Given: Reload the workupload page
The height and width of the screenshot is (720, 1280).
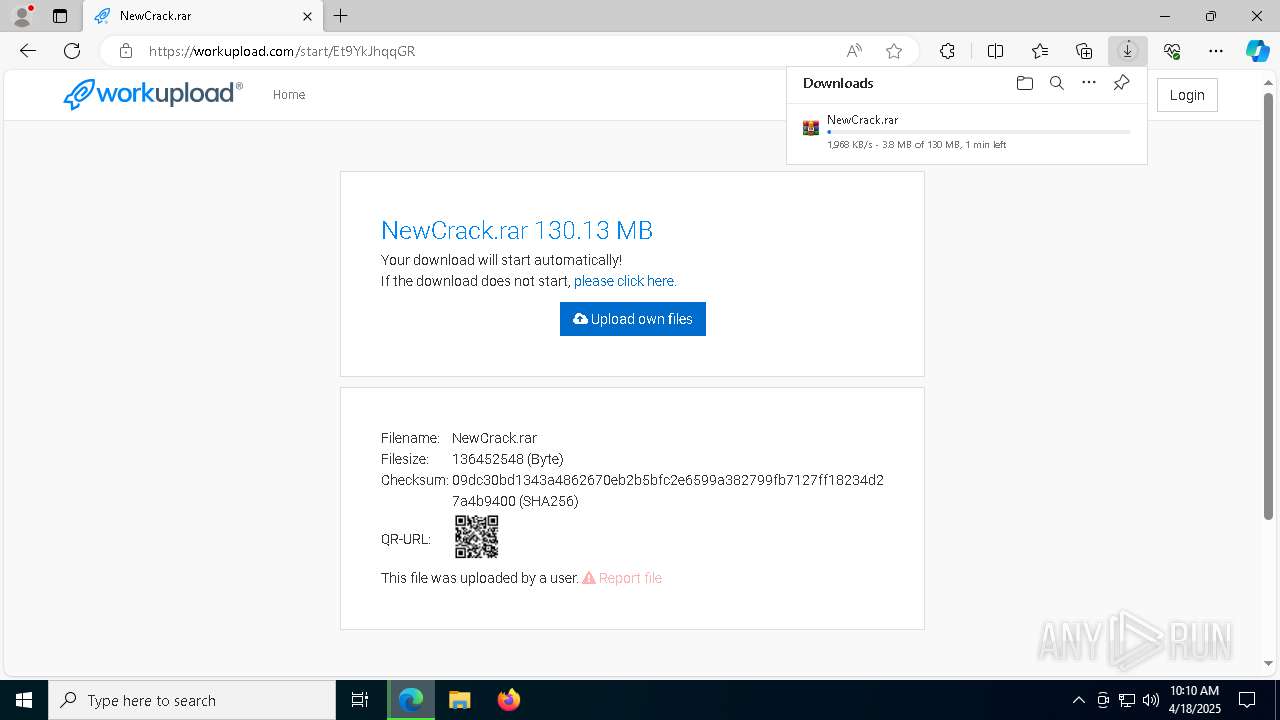Looking at the screenshot, I should click(72, 51).
